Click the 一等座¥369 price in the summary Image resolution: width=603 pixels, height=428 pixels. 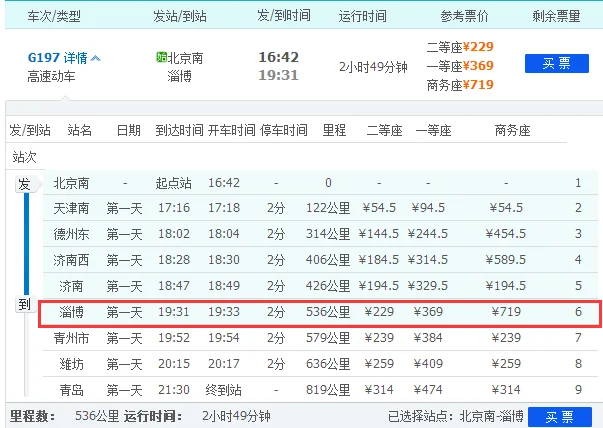click(460, 66)
